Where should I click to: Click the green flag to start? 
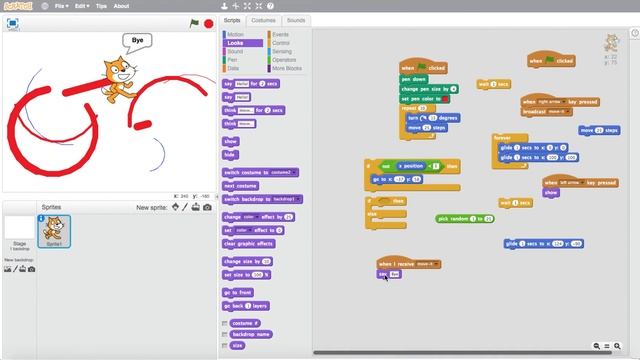[x=194, y=23]
